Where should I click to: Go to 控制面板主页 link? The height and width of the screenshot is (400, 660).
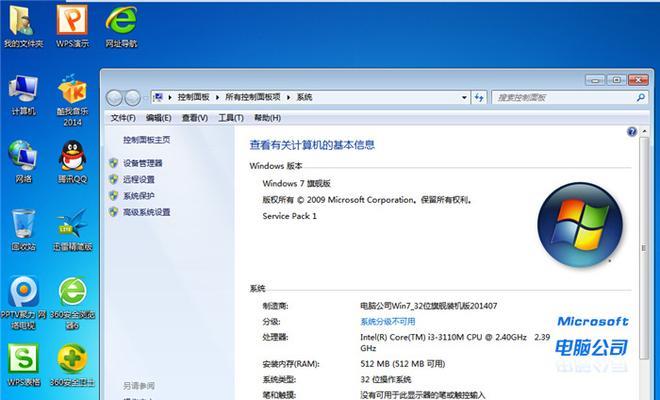146,140
